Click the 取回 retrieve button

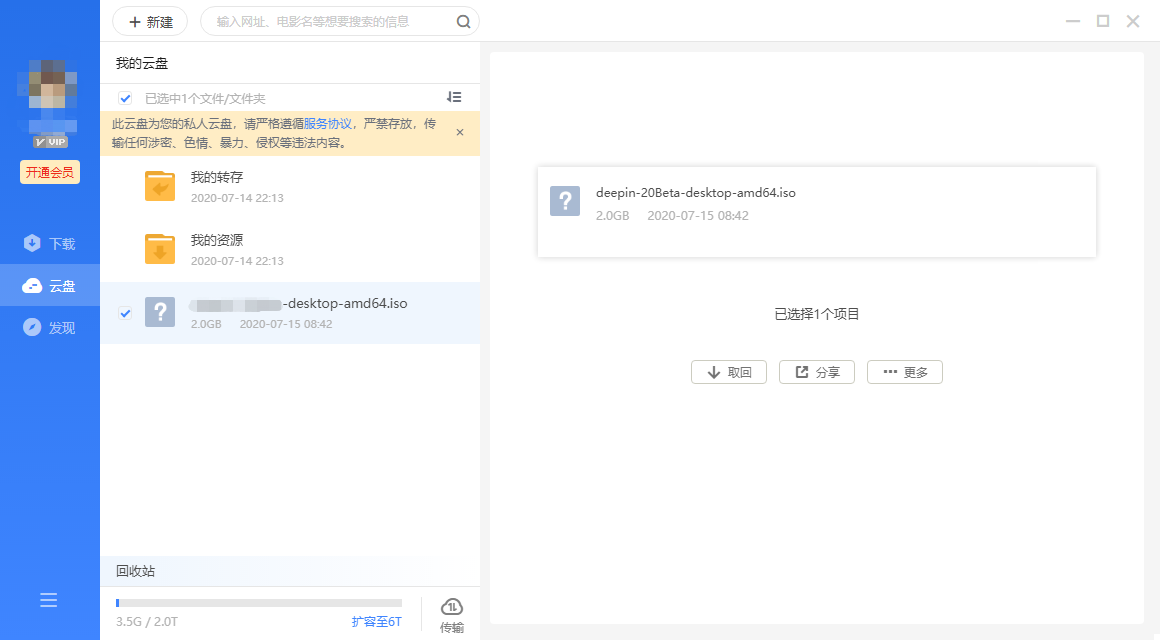[728, 372]
